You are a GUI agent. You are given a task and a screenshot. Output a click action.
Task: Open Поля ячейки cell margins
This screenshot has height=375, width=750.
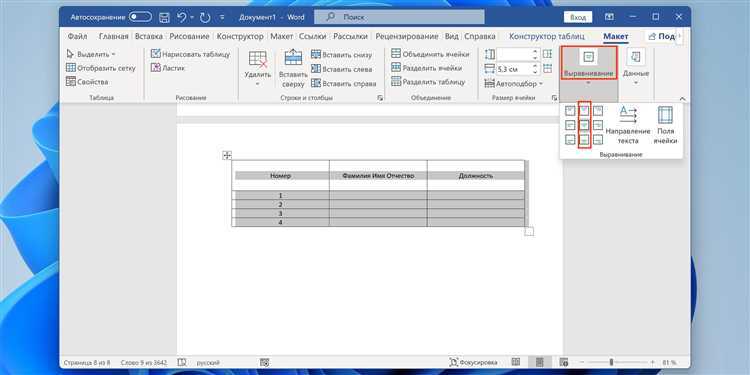point(665,125)
